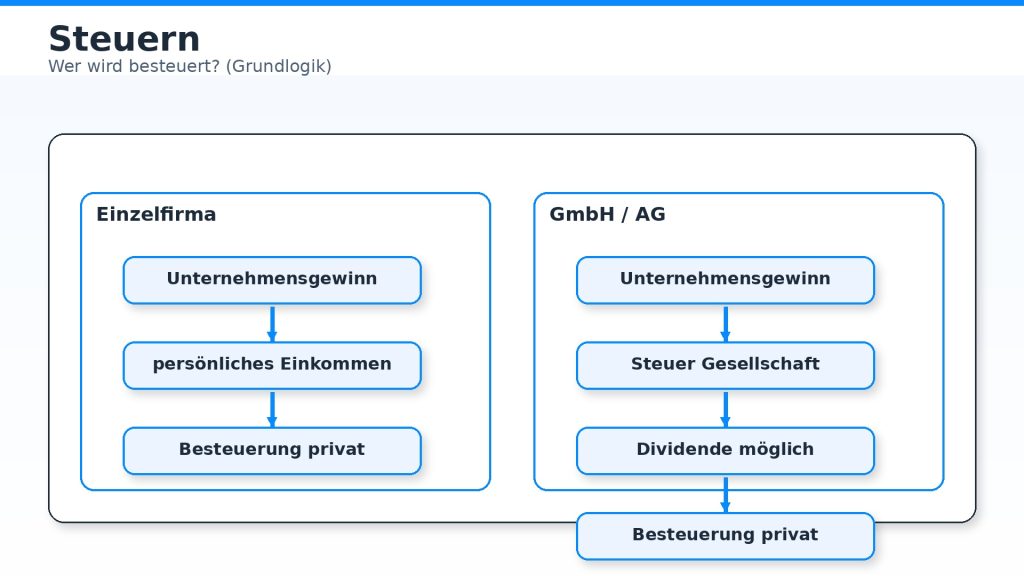Screen dimensions: 1024x576
Task: Select the 'persönliches Einkommen' box
Action: (272, 365)
